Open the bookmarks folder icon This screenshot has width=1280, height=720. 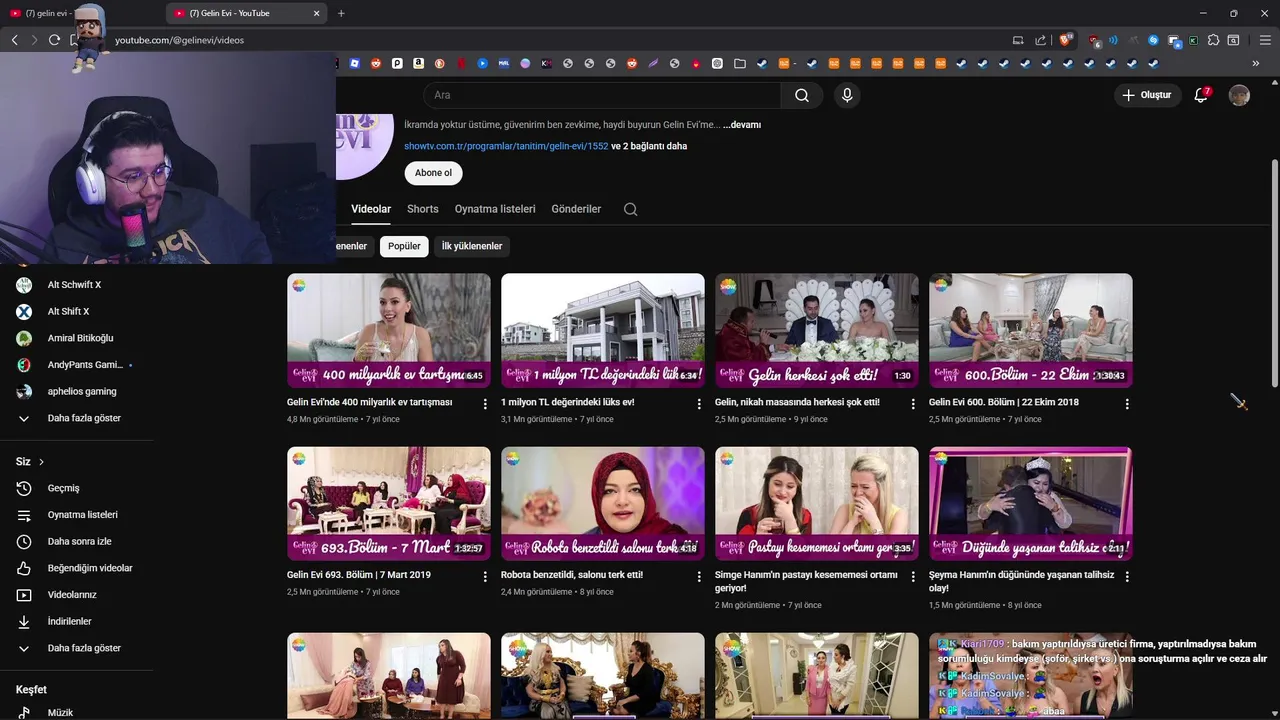pyautogui.click(x=740, y=63)
